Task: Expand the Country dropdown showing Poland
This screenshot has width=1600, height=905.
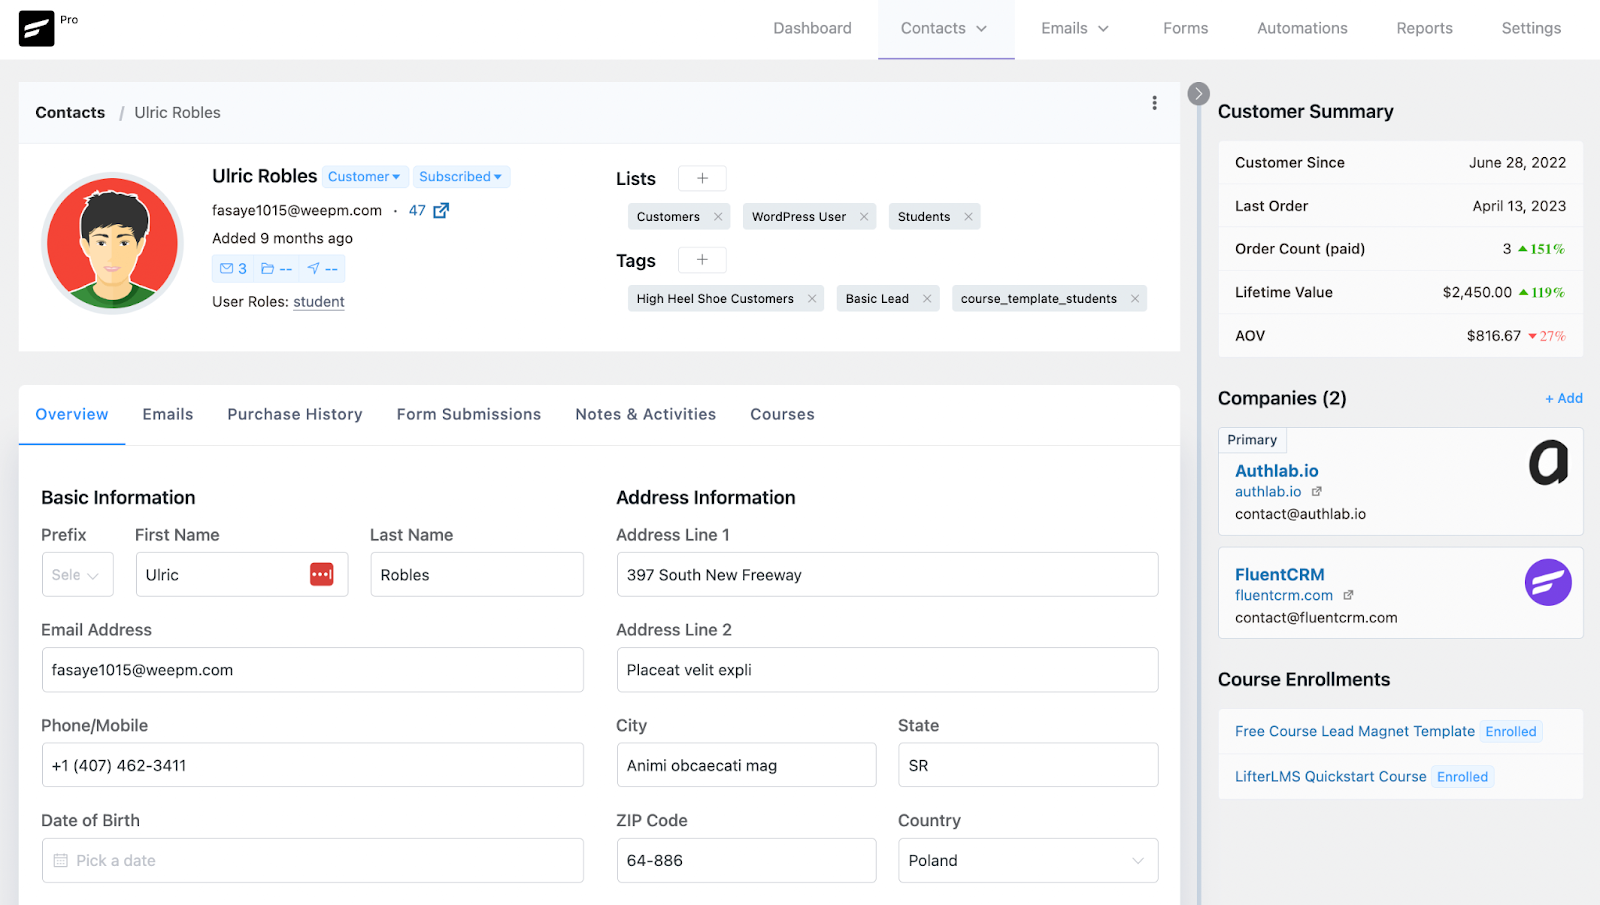Action: (x=1027, y=861)
